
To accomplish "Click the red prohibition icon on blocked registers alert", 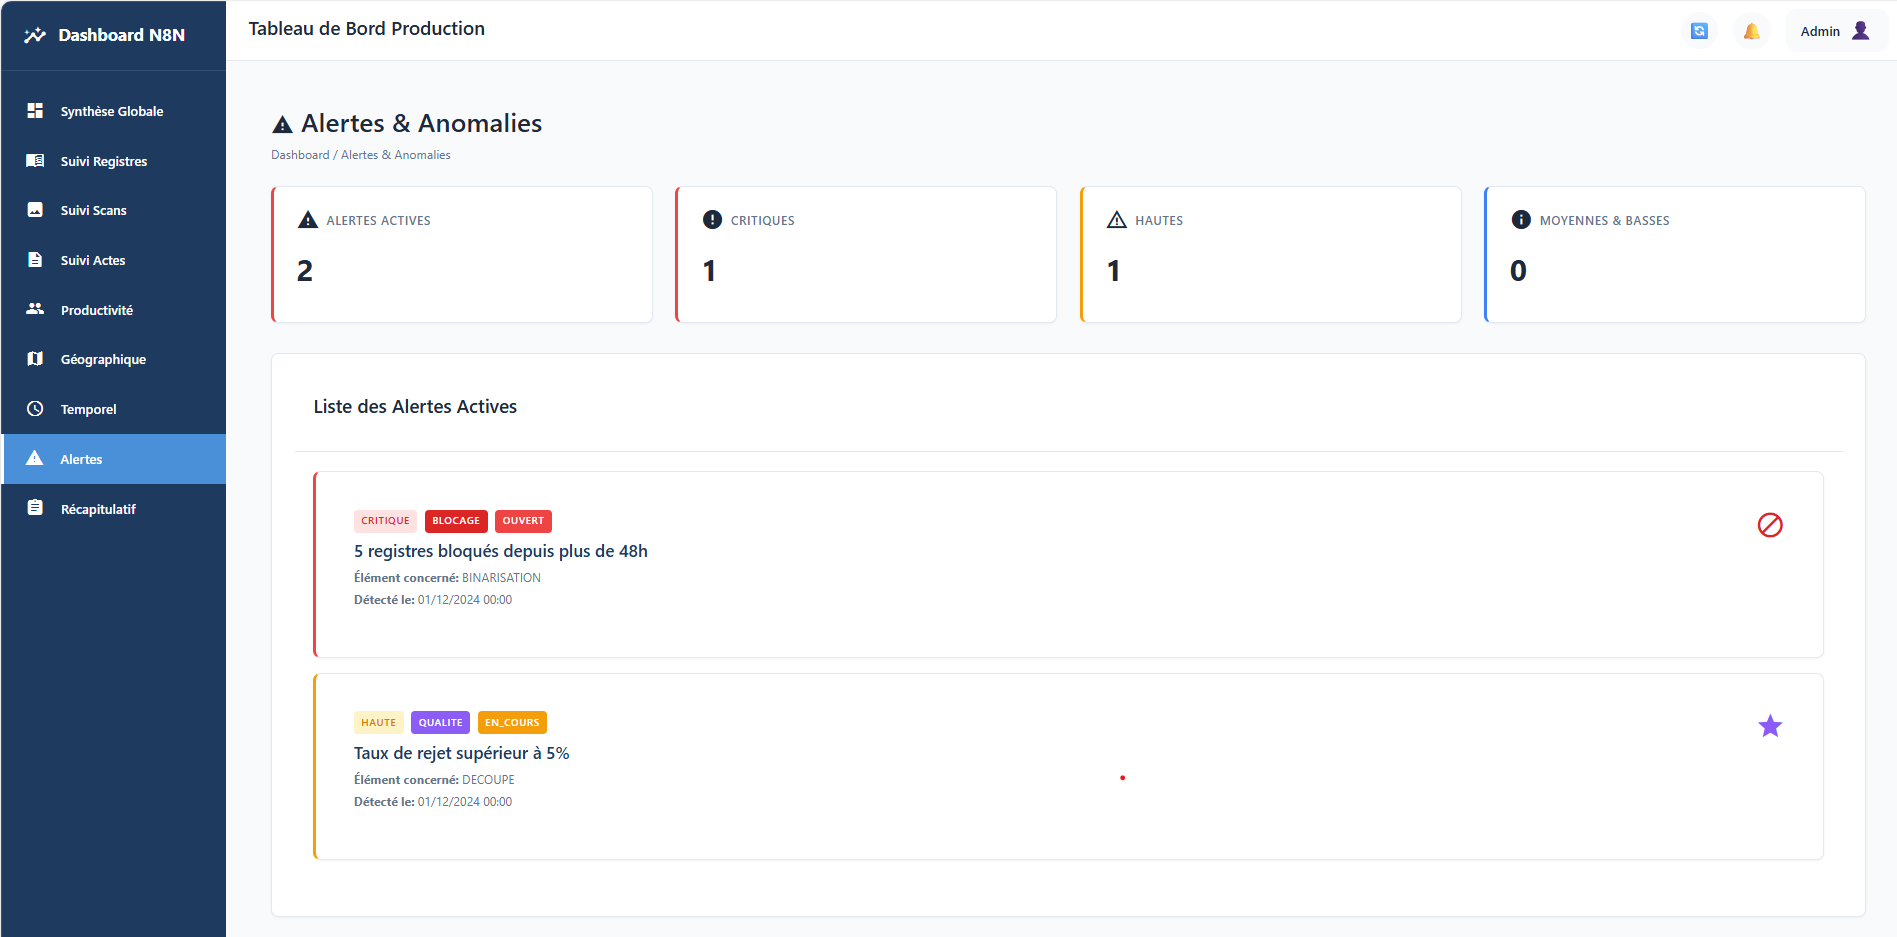I will click(1770, 524).
